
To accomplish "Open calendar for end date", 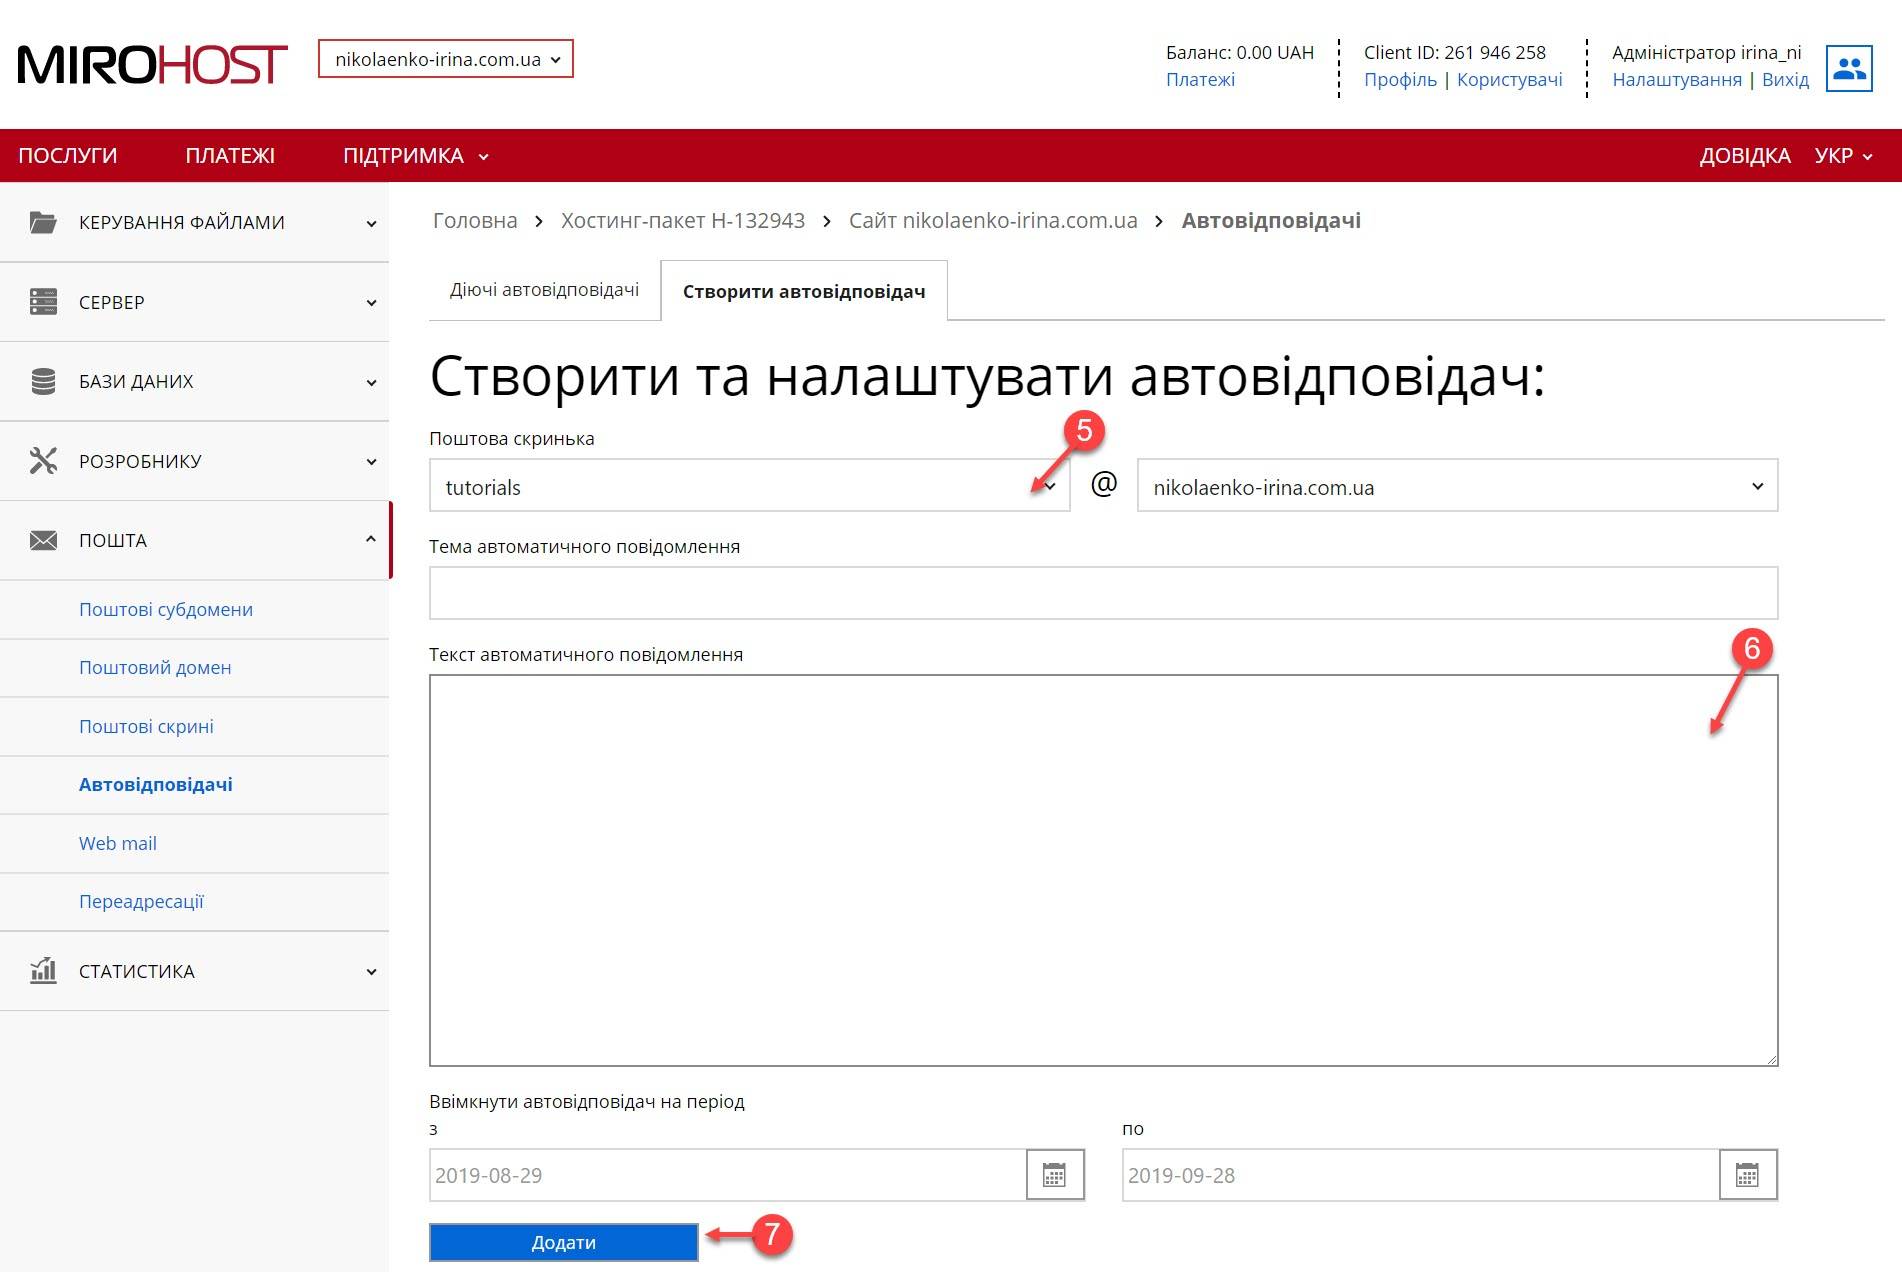I will click(x=1748, y=1175).
